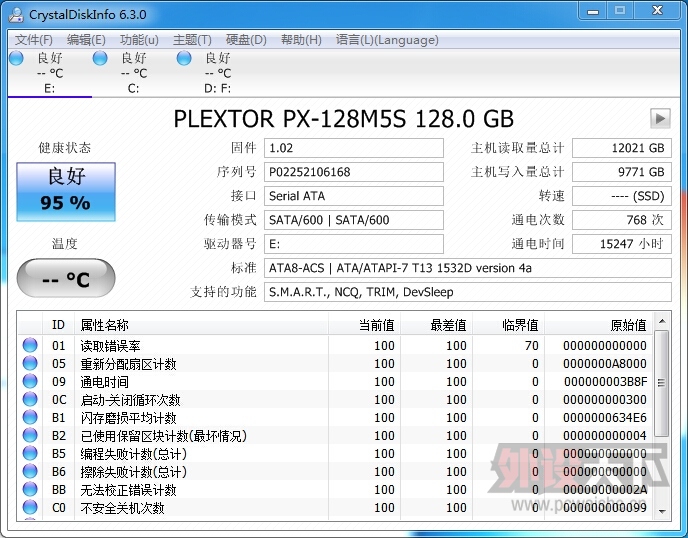Click the temperature -- °C indicator
This screenshot has height=538, width=688.
click(66, 279)
